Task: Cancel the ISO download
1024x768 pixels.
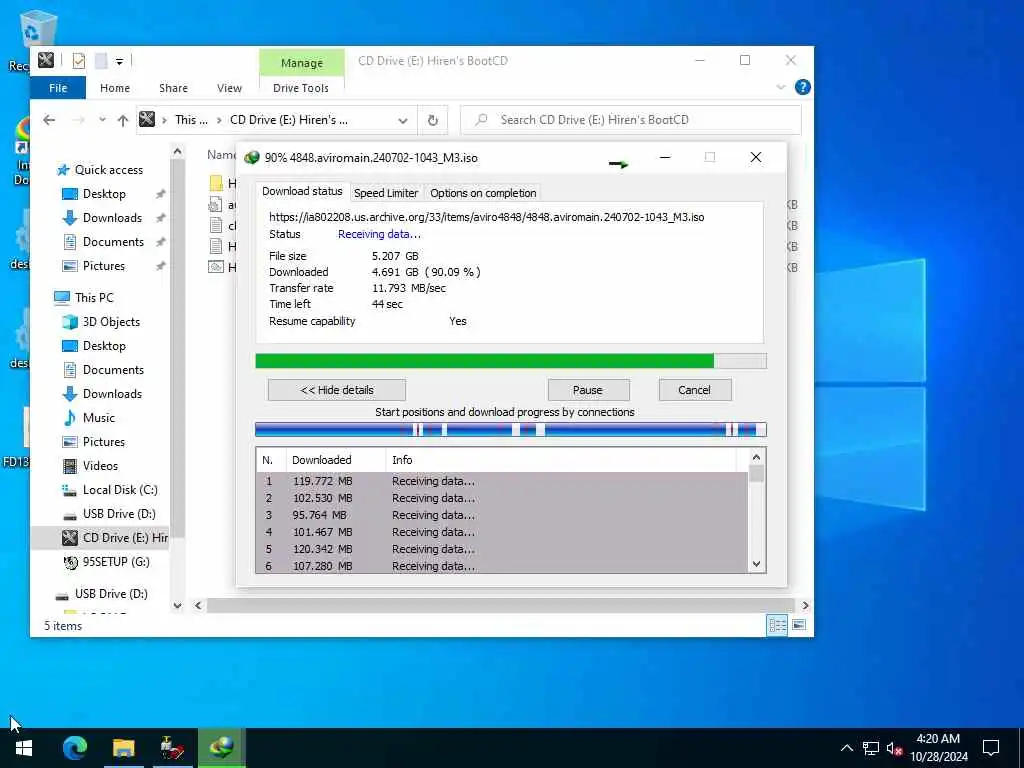Action: (695, 390)
